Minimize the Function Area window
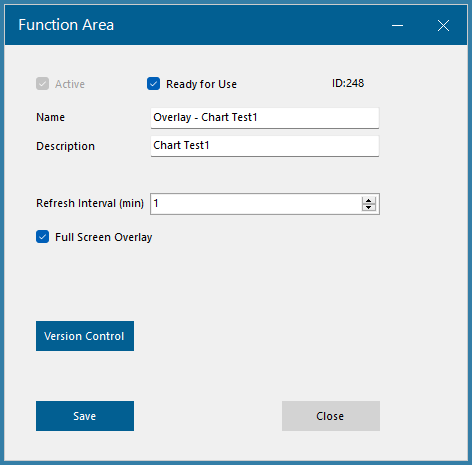The image size is (472, 465). pyautogui.click(x=397, y=25)
